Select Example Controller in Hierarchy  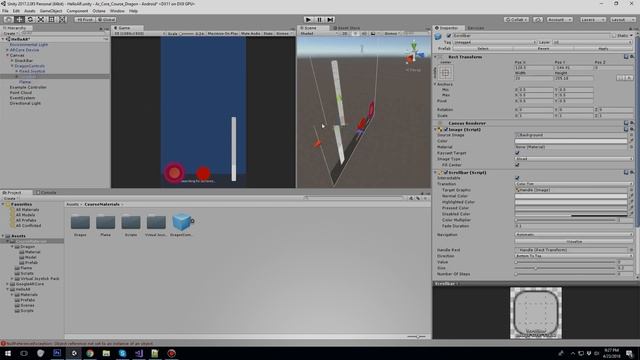click(28, 87)
